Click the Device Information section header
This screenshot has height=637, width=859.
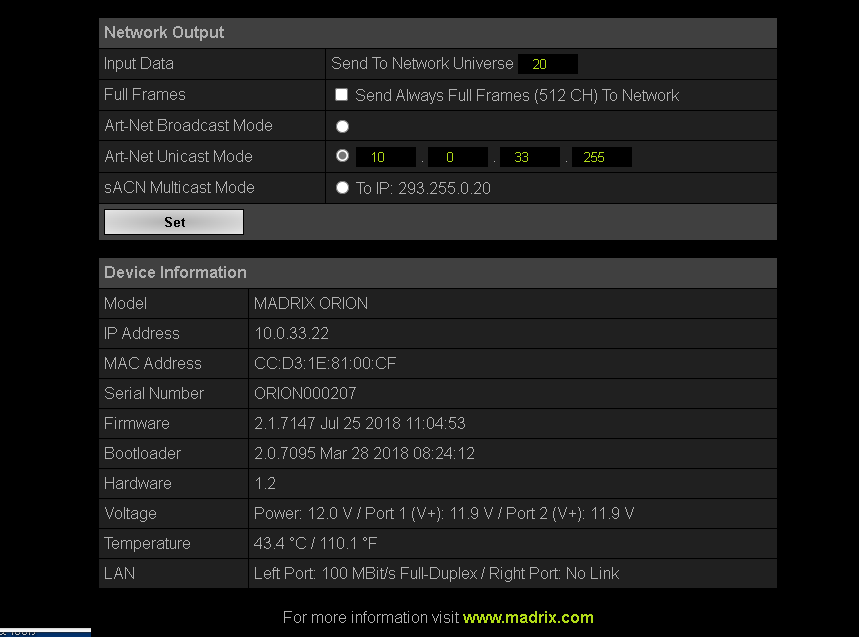point(175,272)
